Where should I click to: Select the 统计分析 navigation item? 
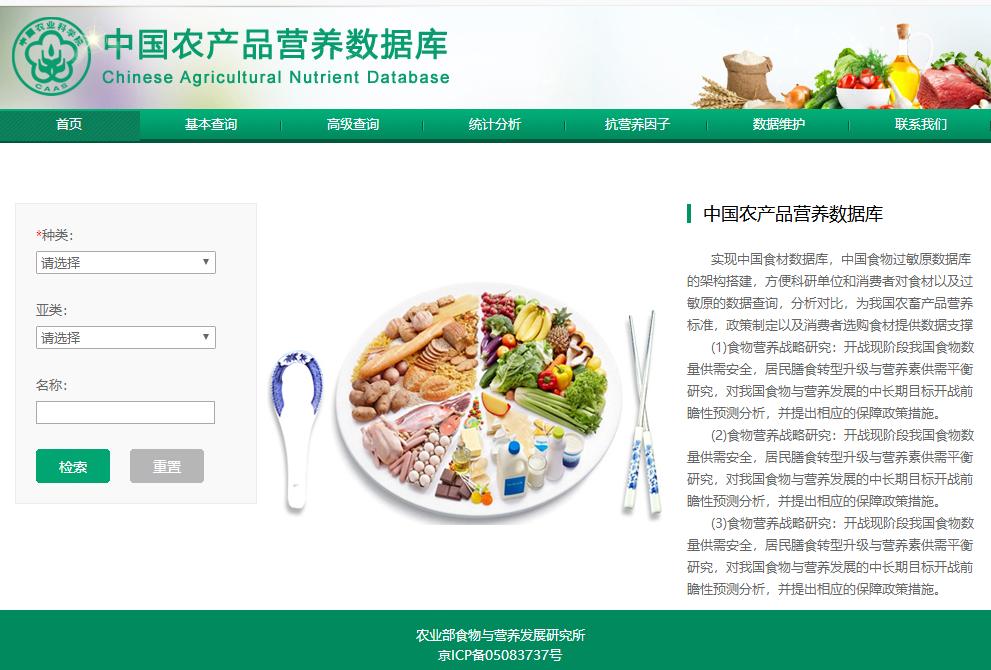point(494,125)
